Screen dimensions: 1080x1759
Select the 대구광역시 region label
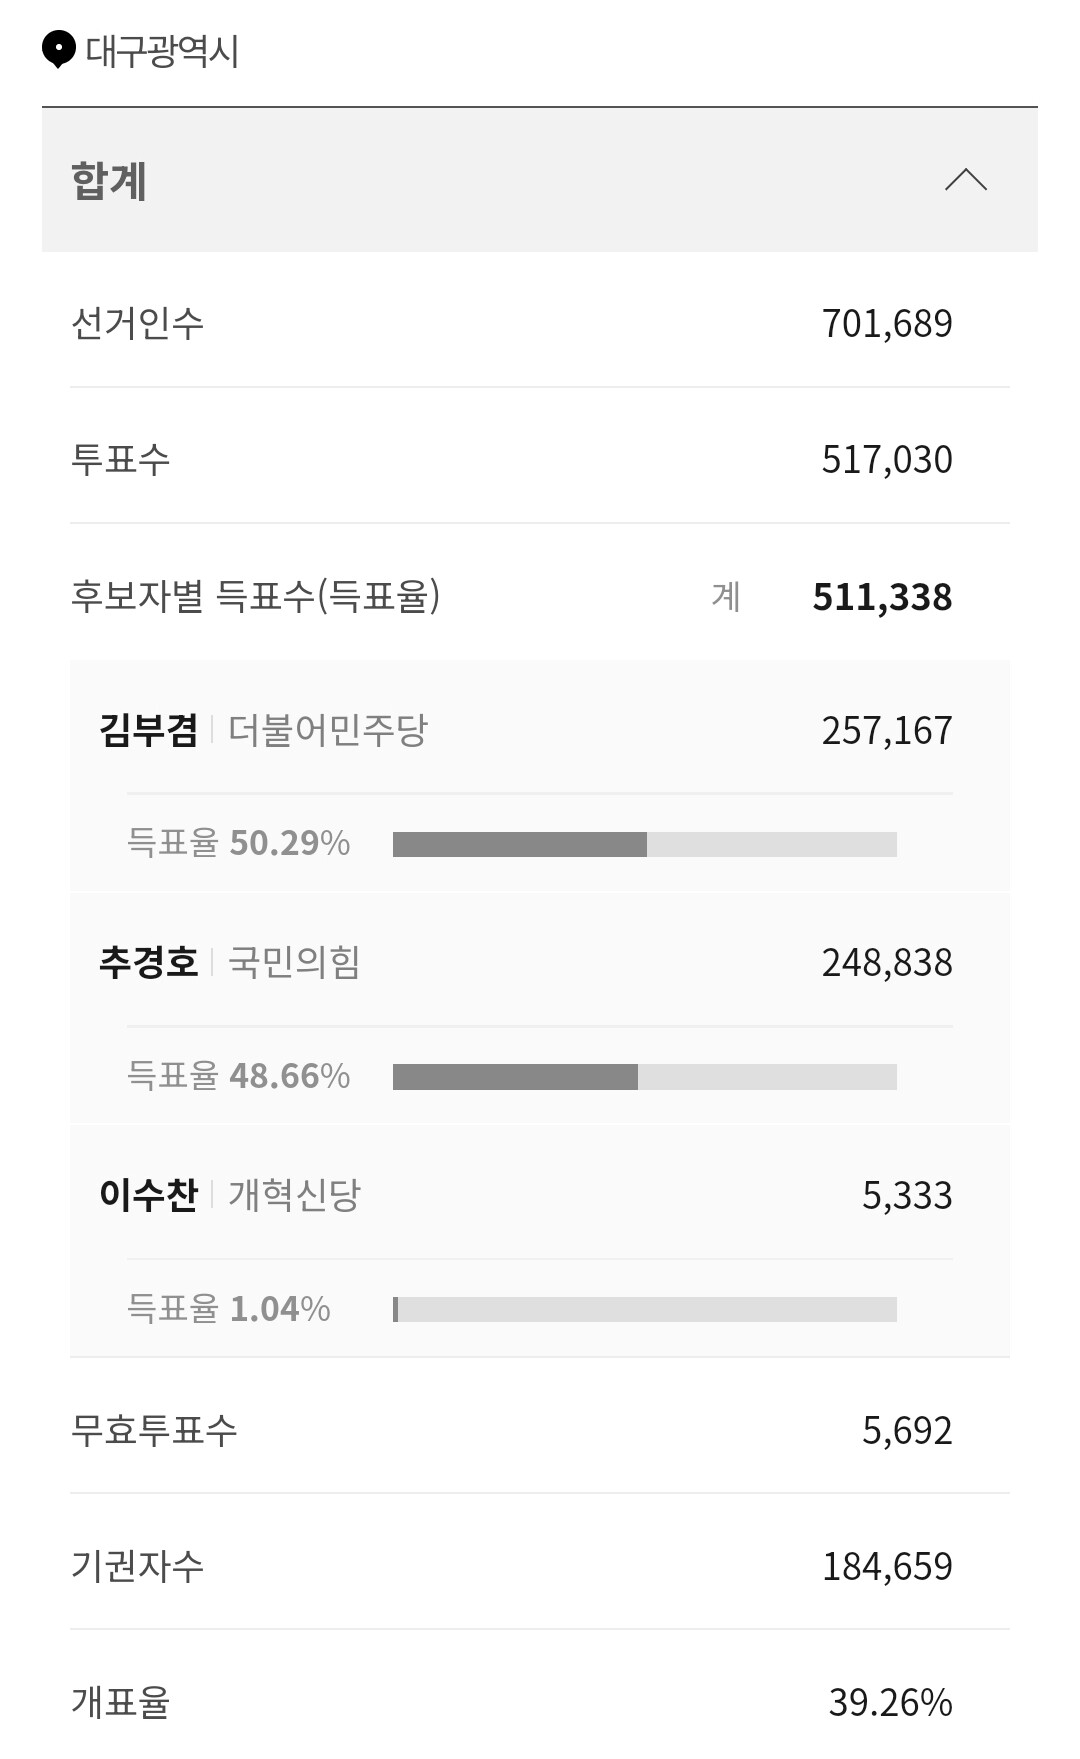162,51
